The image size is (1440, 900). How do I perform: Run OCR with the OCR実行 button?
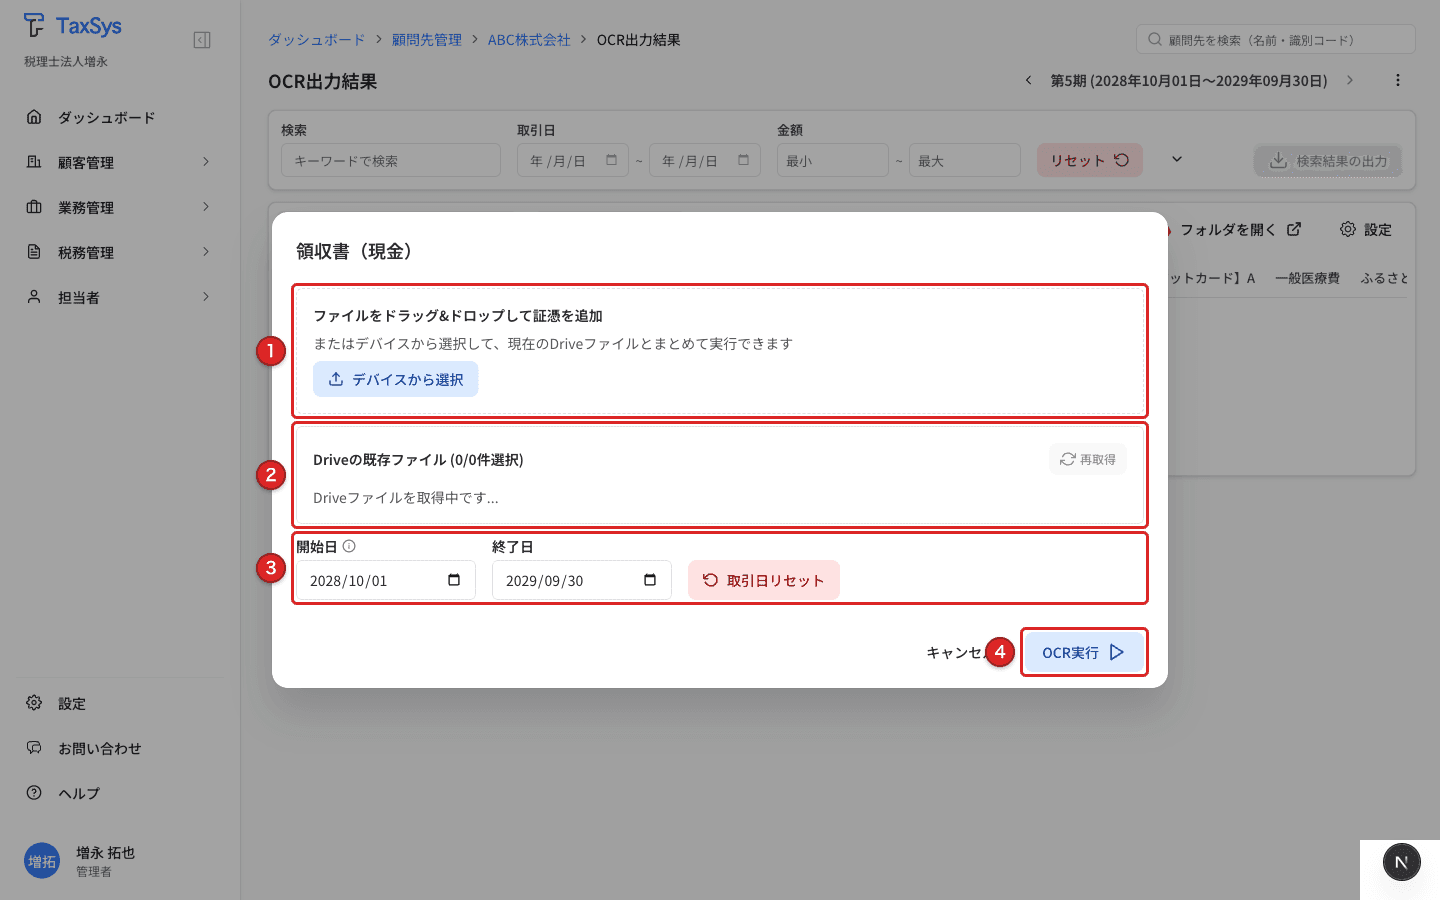coord(1083,652)
